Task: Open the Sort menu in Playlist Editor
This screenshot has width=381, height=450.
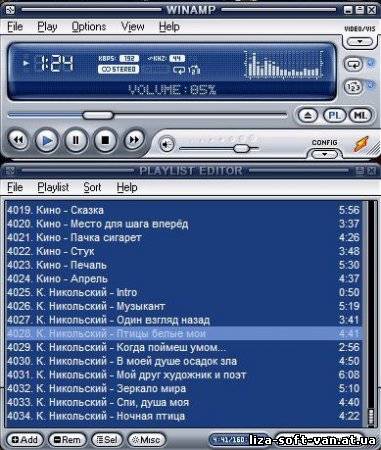Action: click(x=92, y=187)
